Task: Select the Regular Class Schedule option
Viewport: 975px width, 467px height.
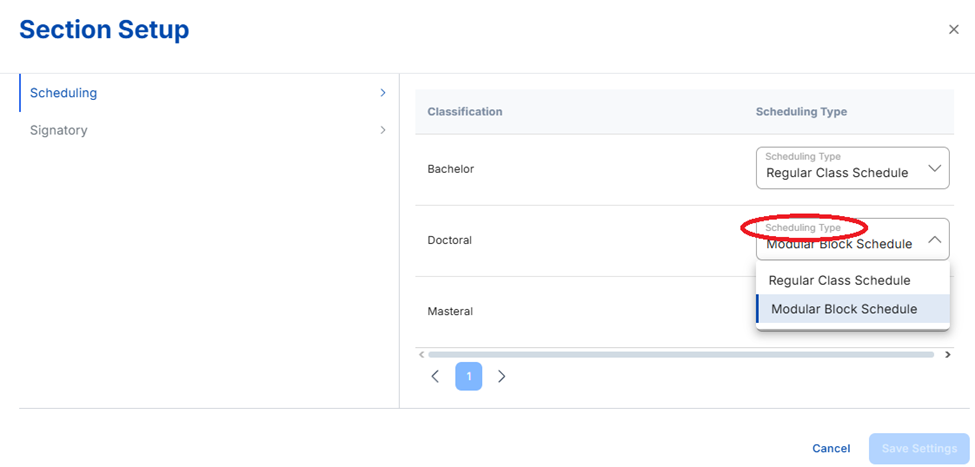Action: click(839, 280)
